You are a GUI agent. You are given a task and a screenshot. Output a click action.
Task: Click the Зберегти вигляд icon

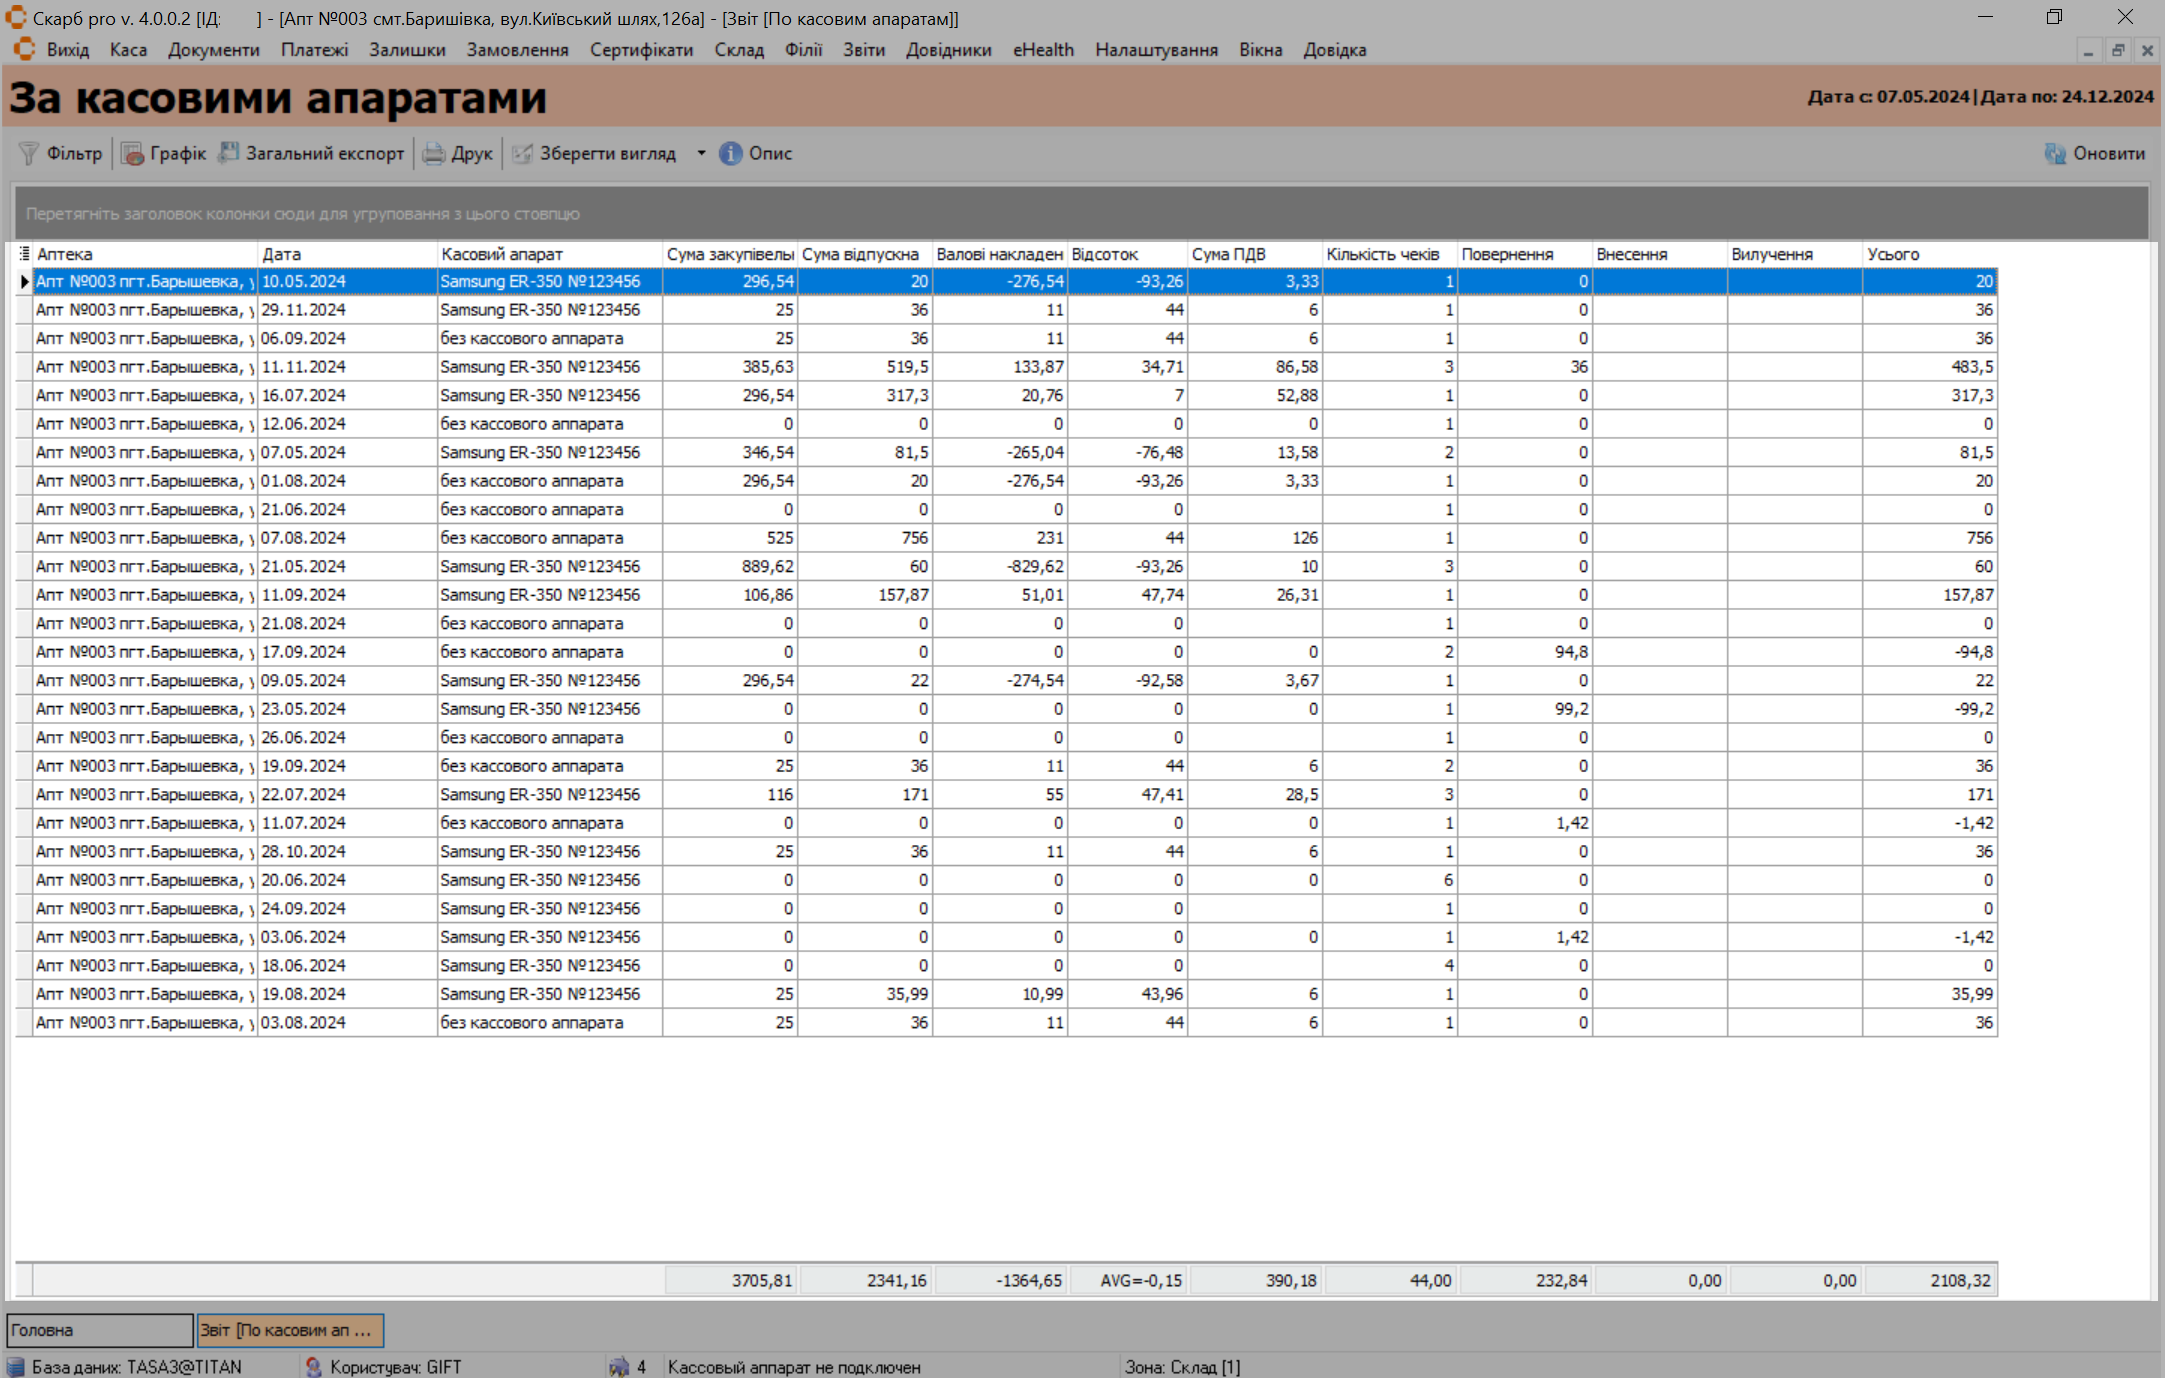tap(522, 153)
